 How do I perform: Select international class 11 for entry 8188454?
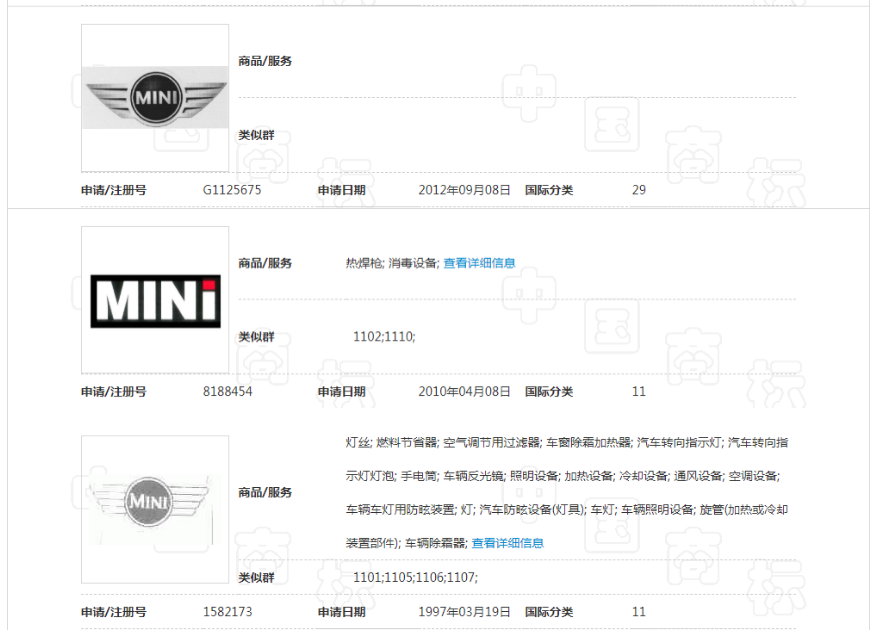639,392
